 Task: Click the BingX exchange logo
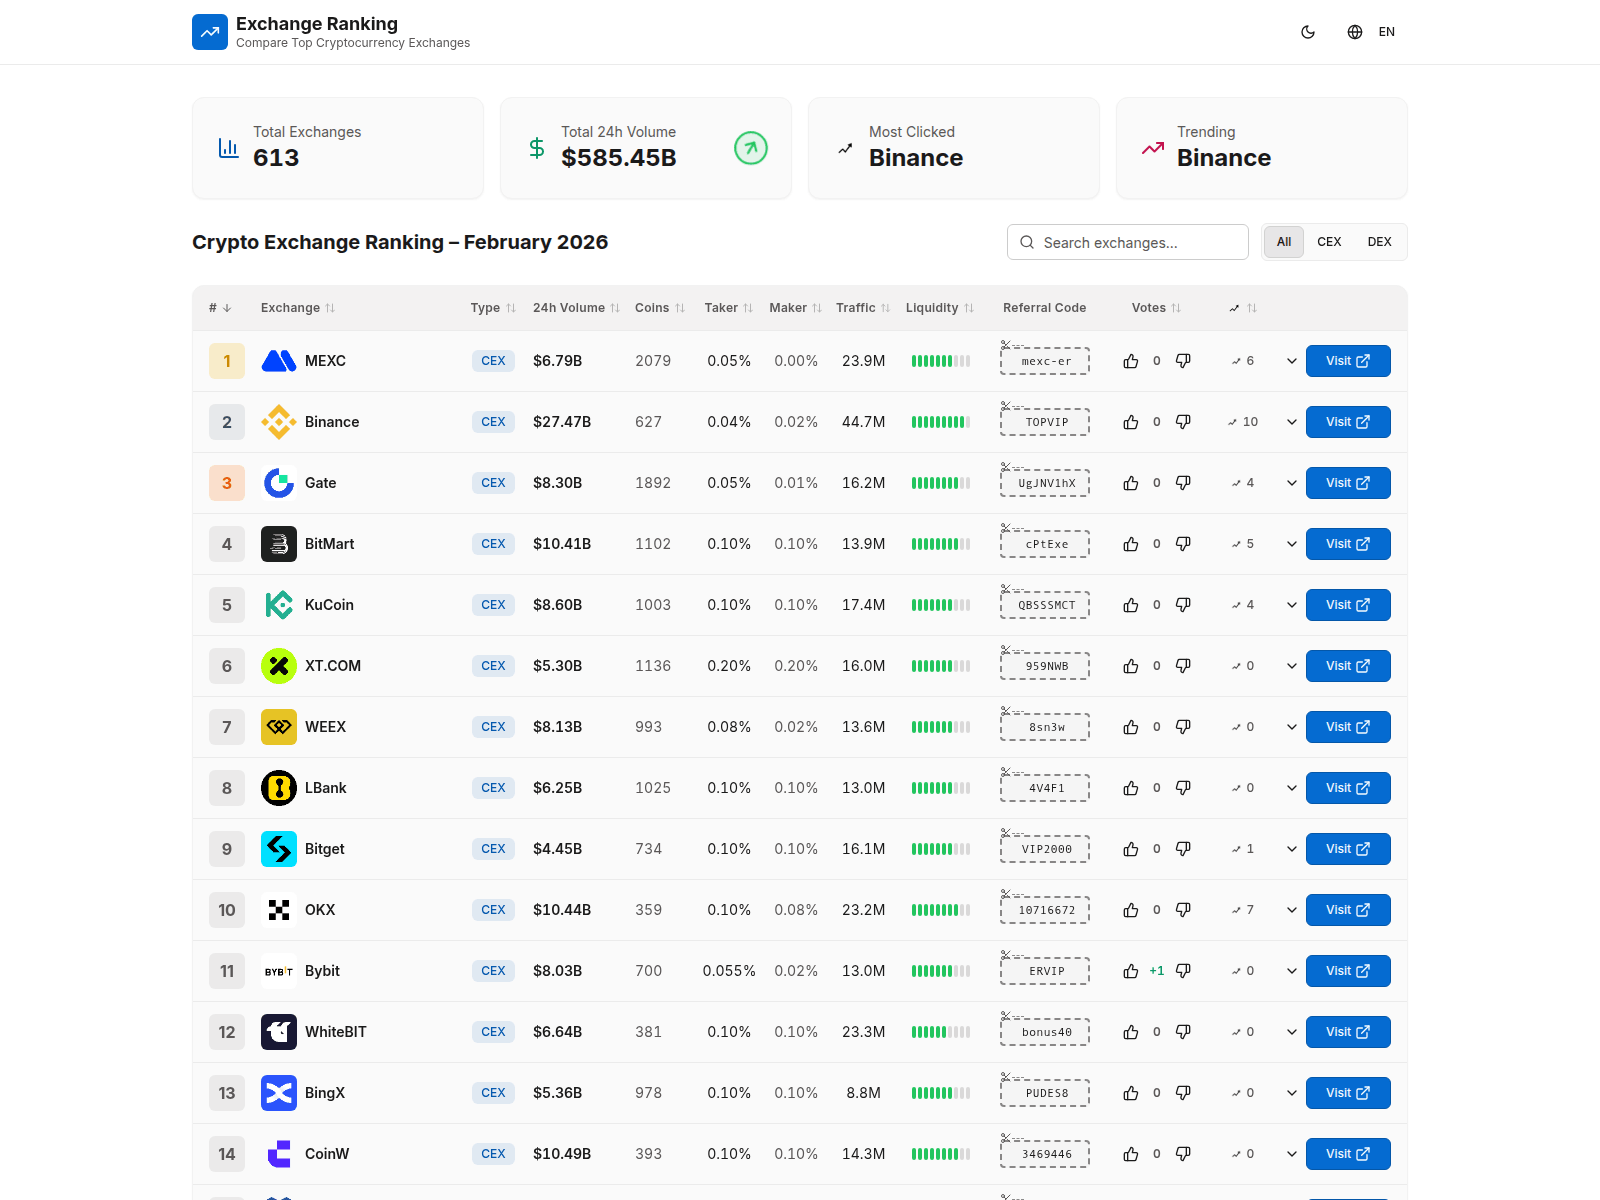point(279,1093)
